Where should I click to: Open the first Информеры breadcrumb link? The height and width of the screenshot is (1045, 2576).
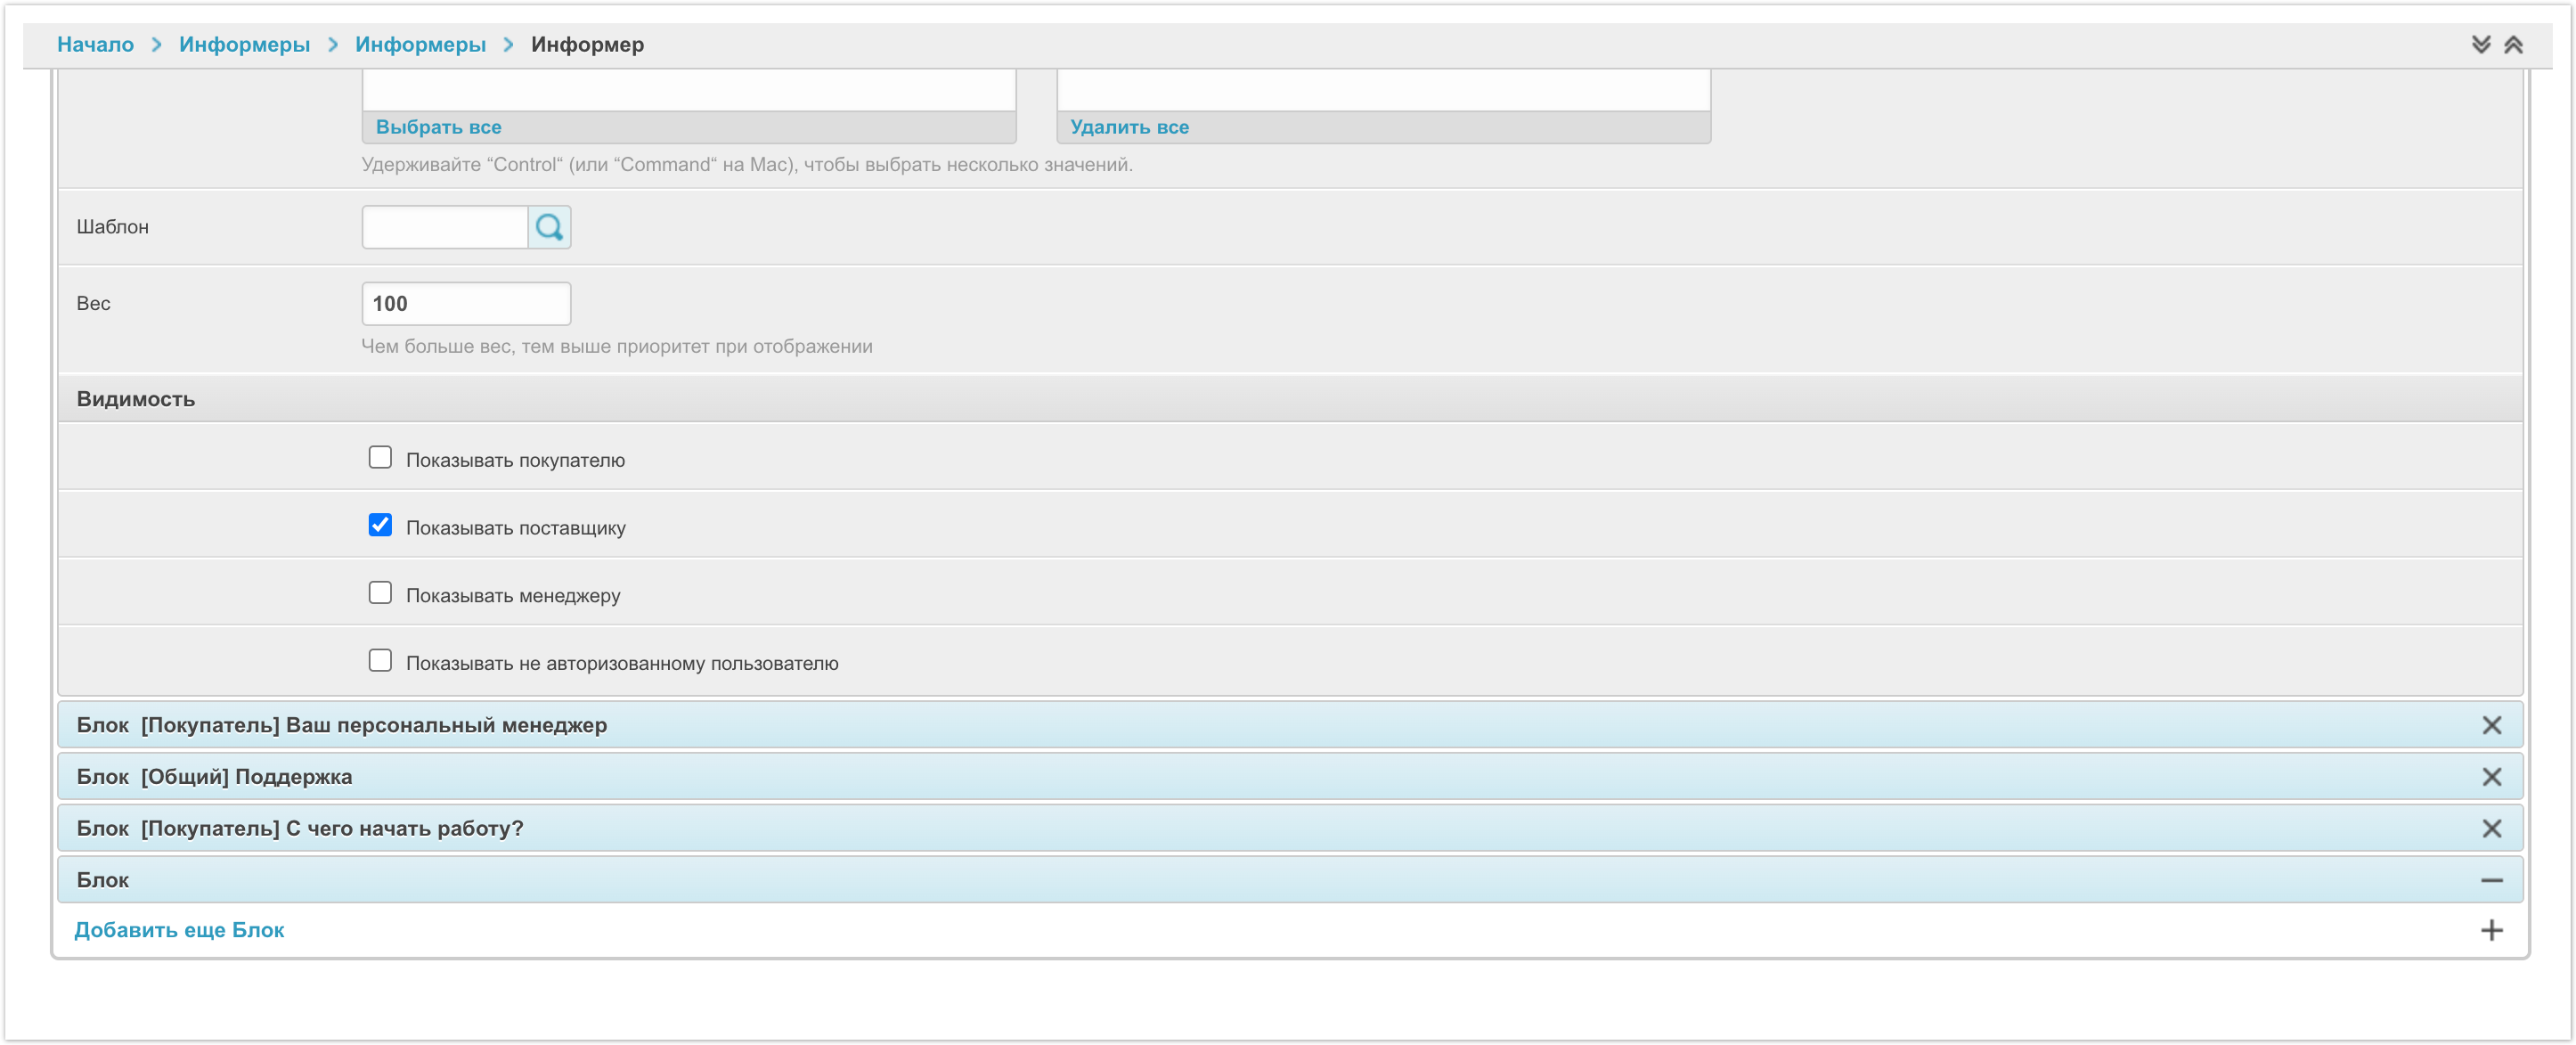point(244,44)
